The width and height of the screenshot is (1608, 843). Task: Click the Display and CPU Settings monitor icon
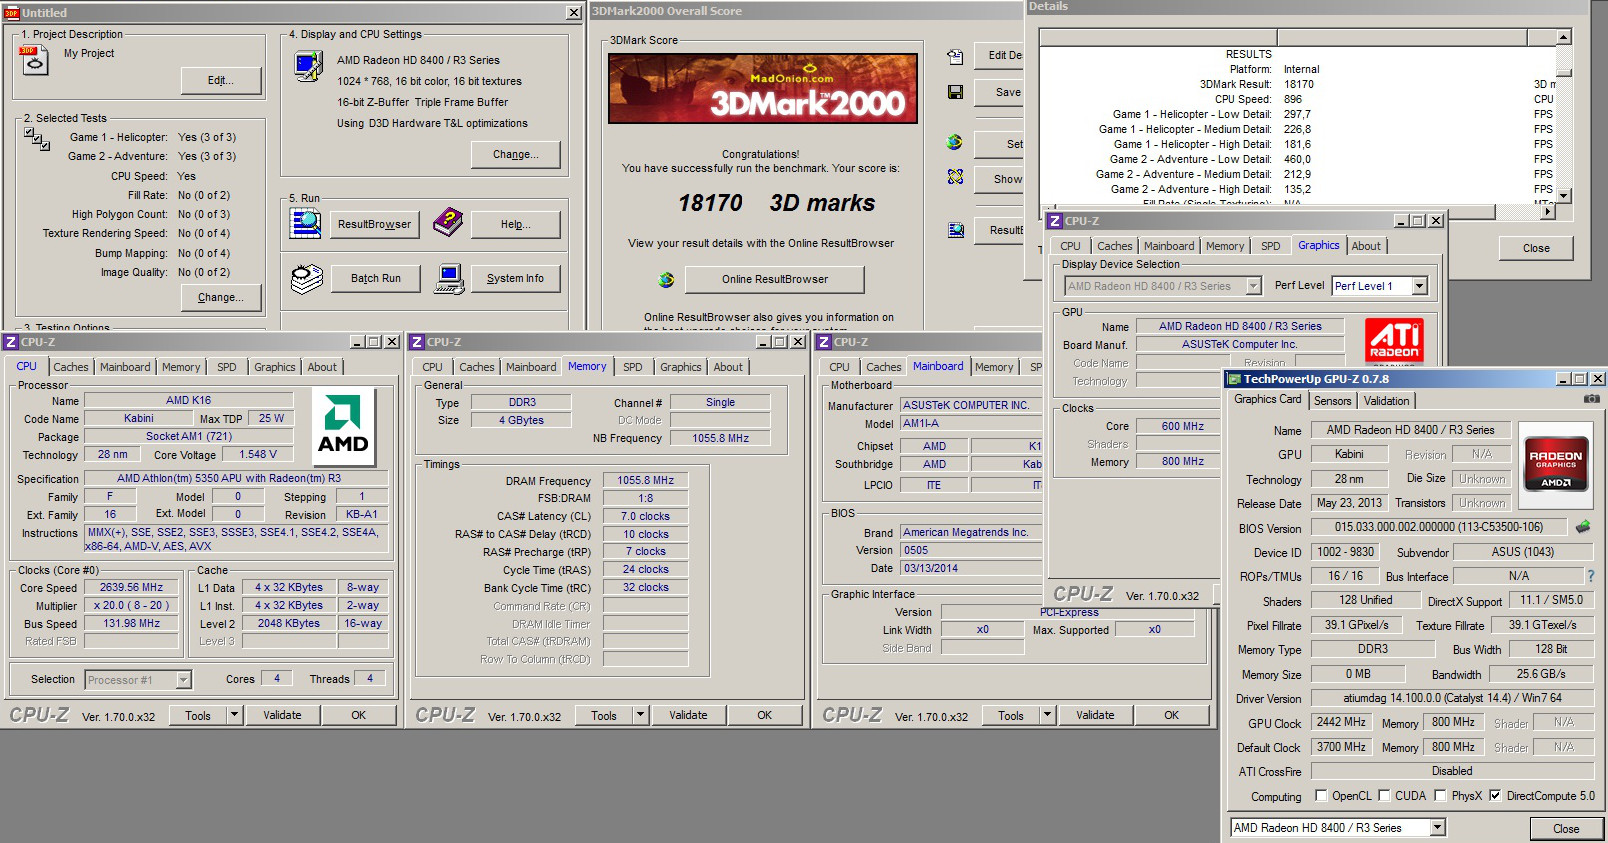308,67
